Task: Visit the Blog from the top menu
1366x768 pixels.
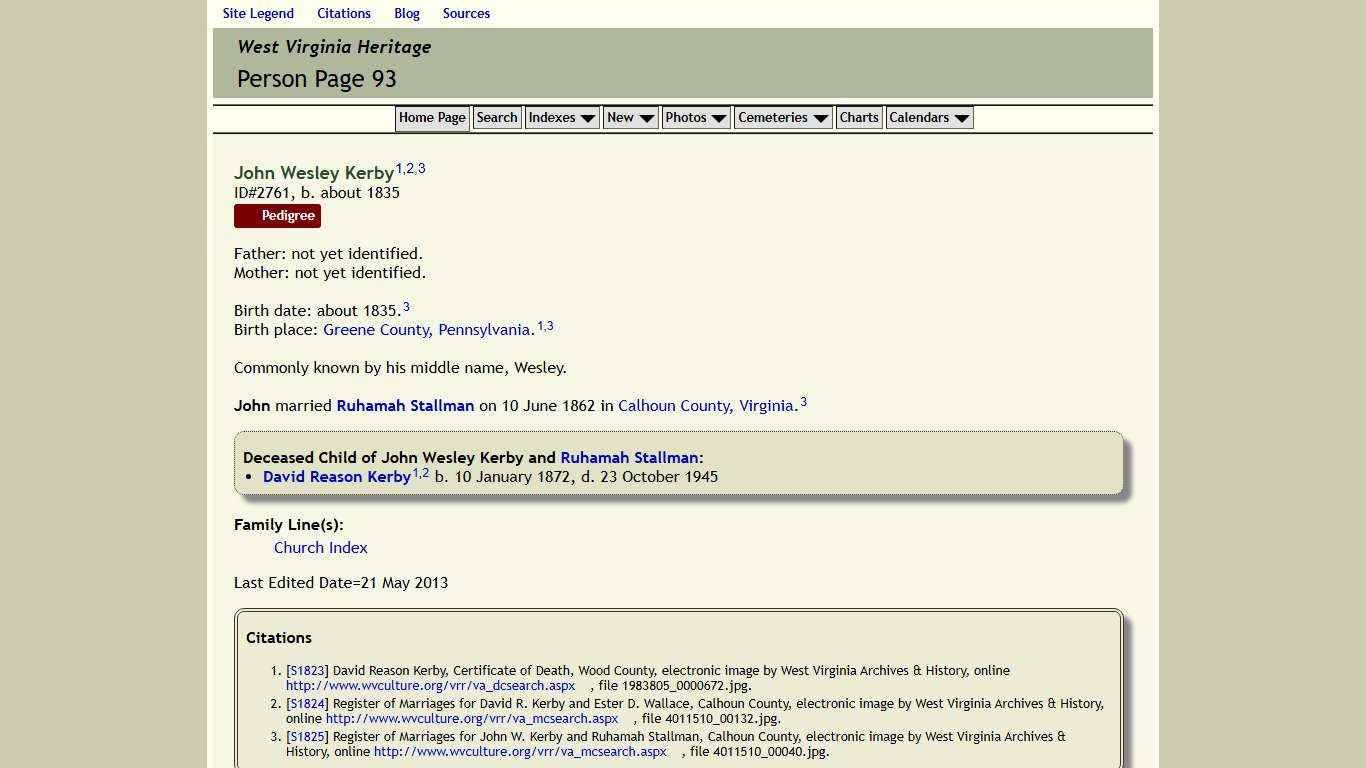Action: point(406,13)
